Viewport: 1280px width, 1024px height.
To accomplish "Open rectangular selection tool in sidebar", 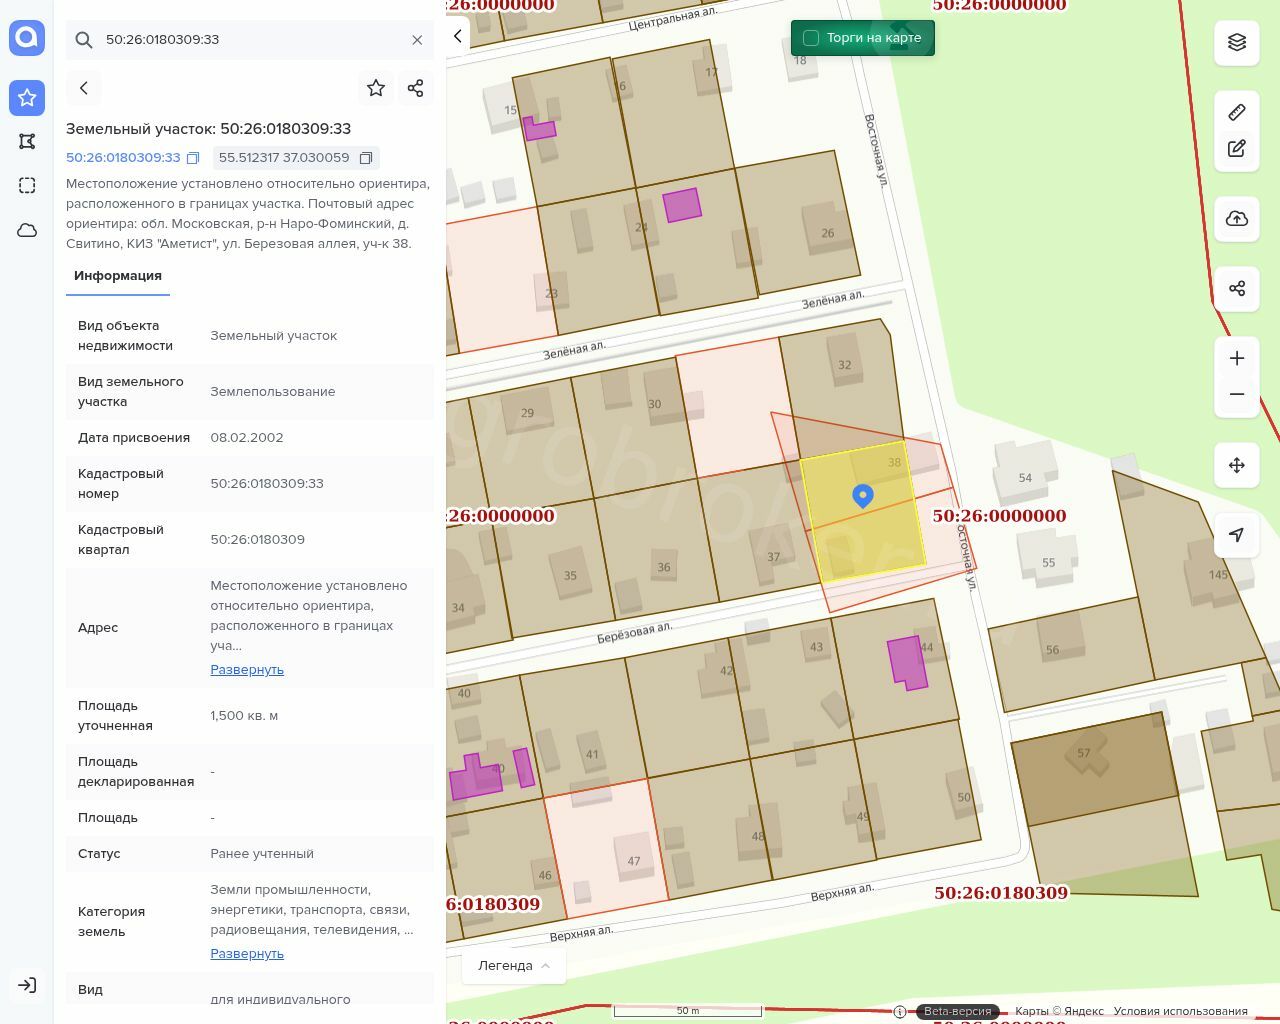I will pyautogui.click(x=27, y=185).
